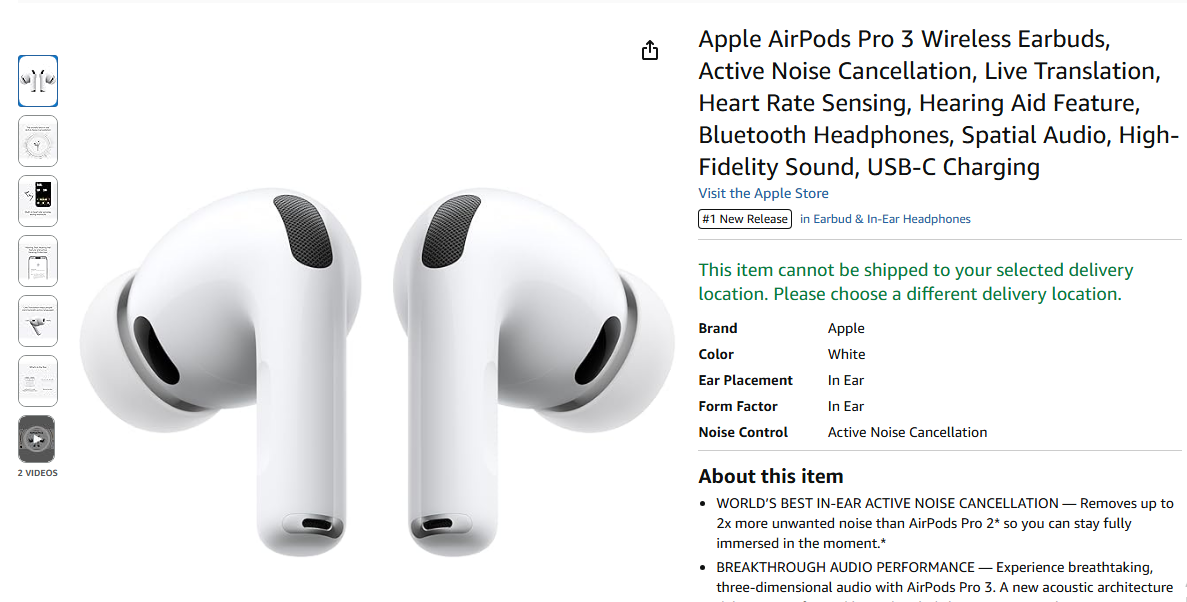
Task: Select the second thumbnail showing the charging case
Action: pos(37,140)
